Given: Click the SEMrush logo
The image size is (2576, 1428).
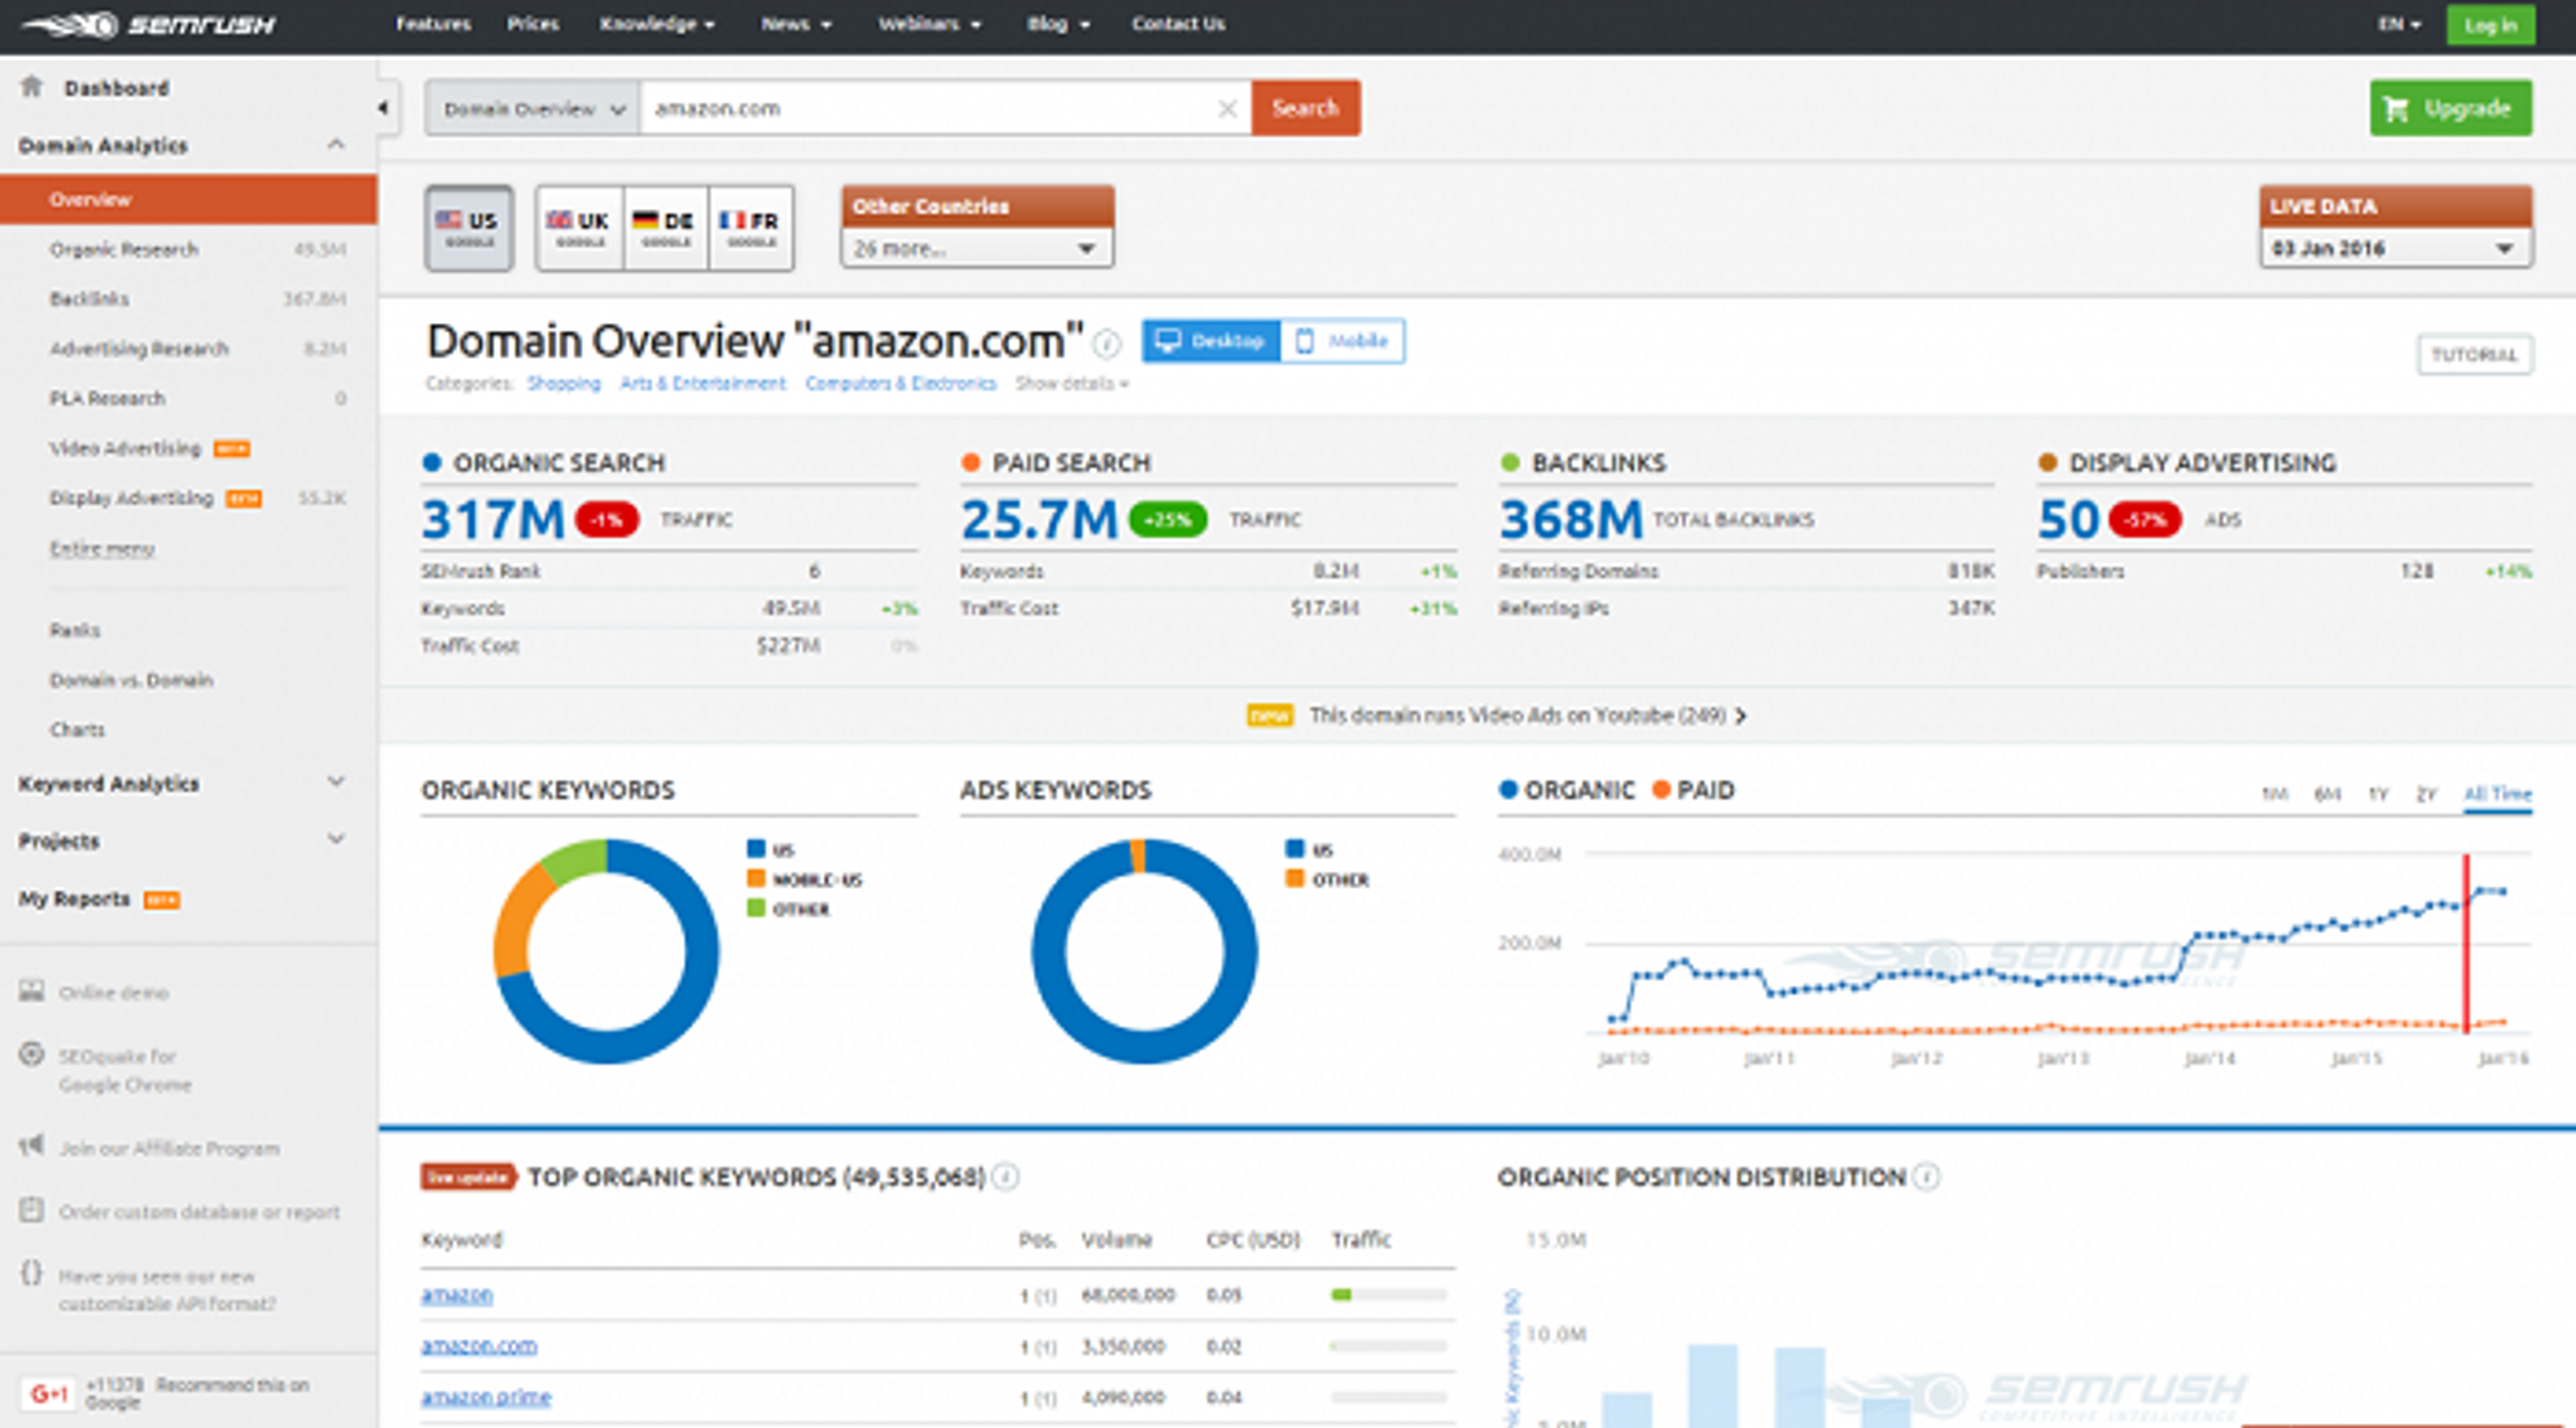Looking at the screenshot, I should [148, 24].
